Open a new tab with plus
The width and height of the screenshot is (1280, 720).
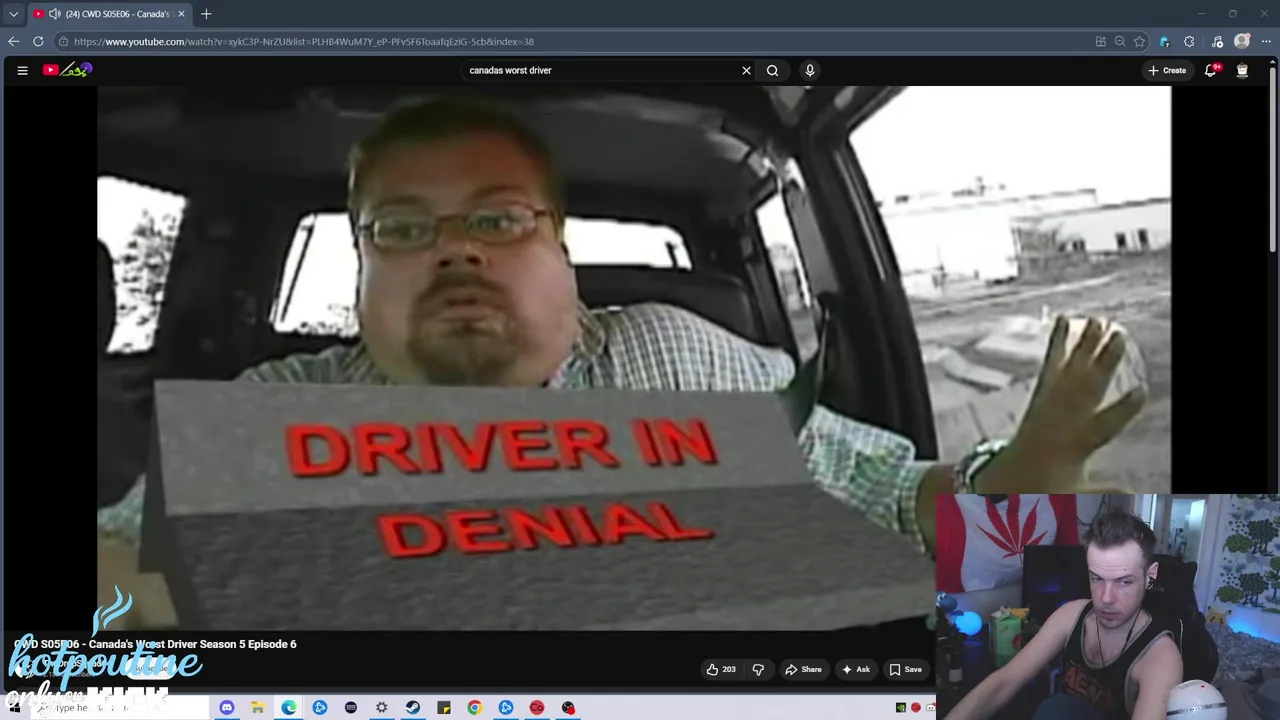(x=206, y=14)
